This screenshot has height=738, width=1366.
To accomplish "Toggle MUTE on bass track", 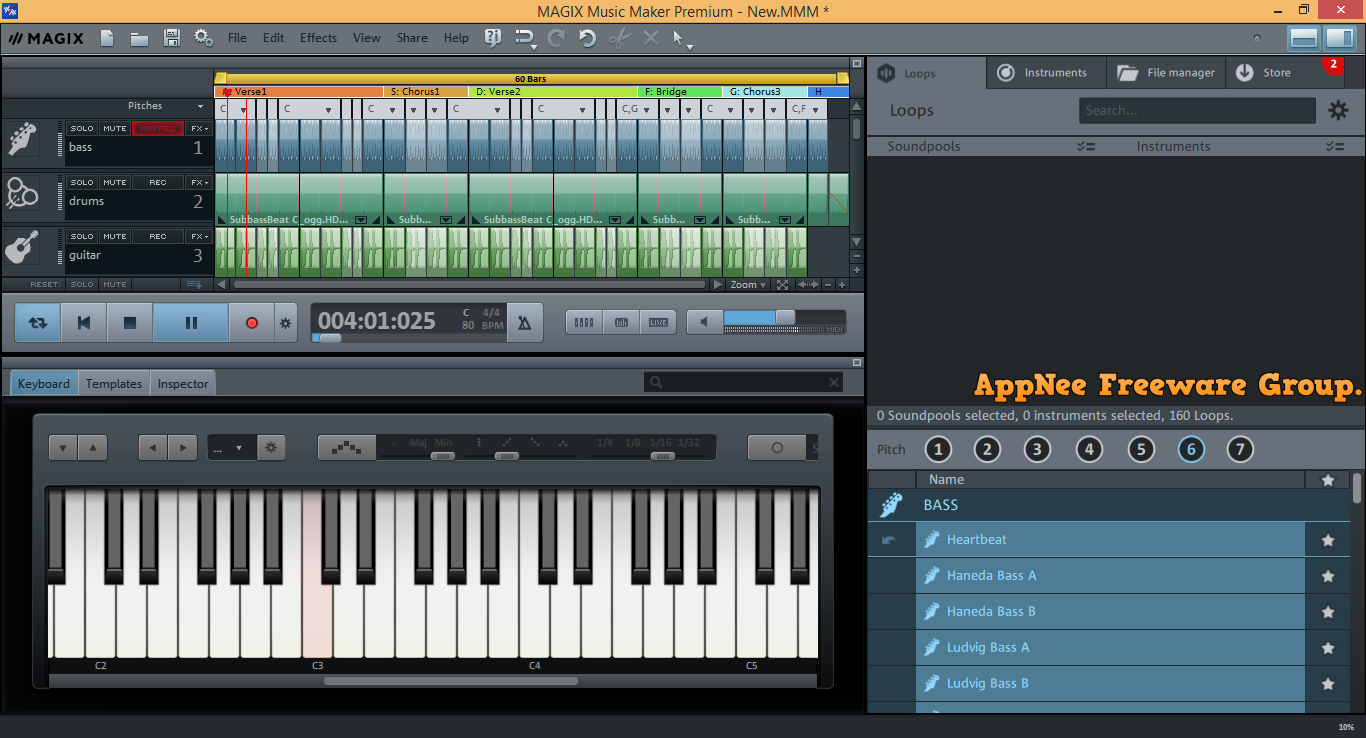I will 115,128.
